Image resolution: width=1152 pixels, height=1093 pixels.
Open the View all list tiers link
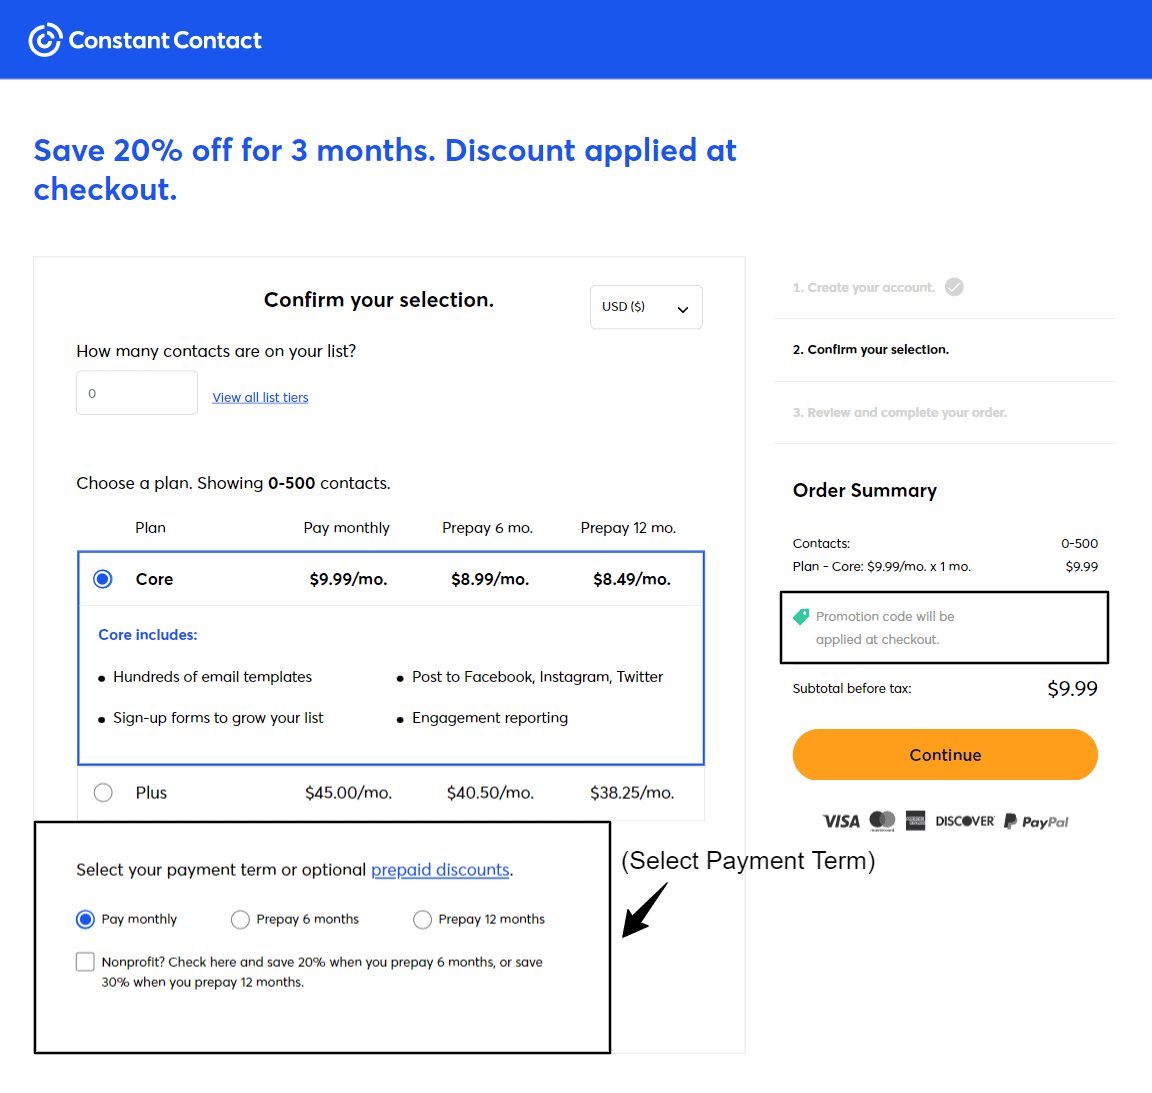pos(260,397)
